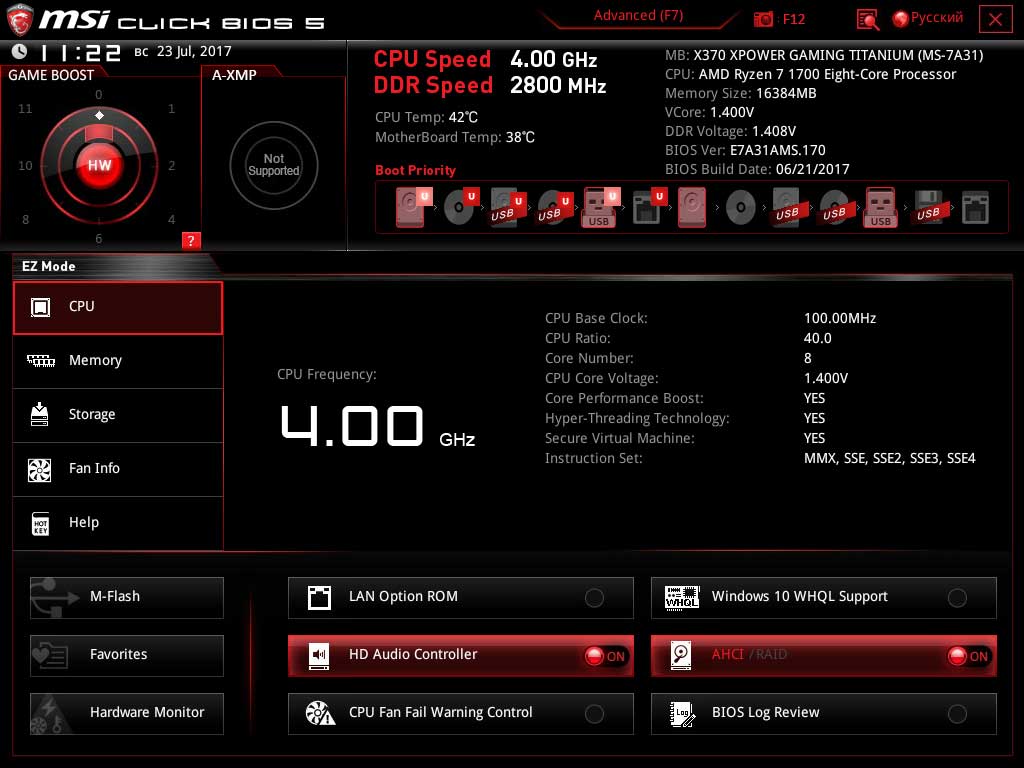This screenshot has height=768, width=1024.
Task: Toggle LAN Option ROM
Action: pos(460,597)
